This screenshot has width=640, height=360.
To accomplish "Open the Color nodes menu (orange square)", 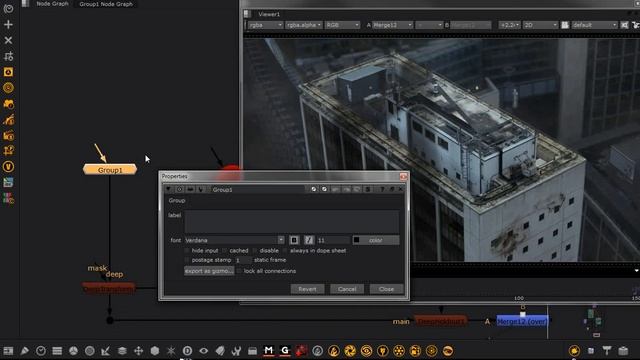I will point(8,72).
